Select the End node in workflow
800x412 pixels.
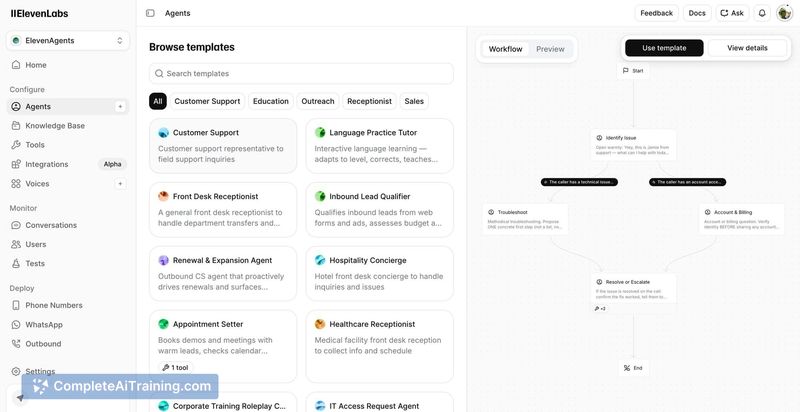click(633, 368)
